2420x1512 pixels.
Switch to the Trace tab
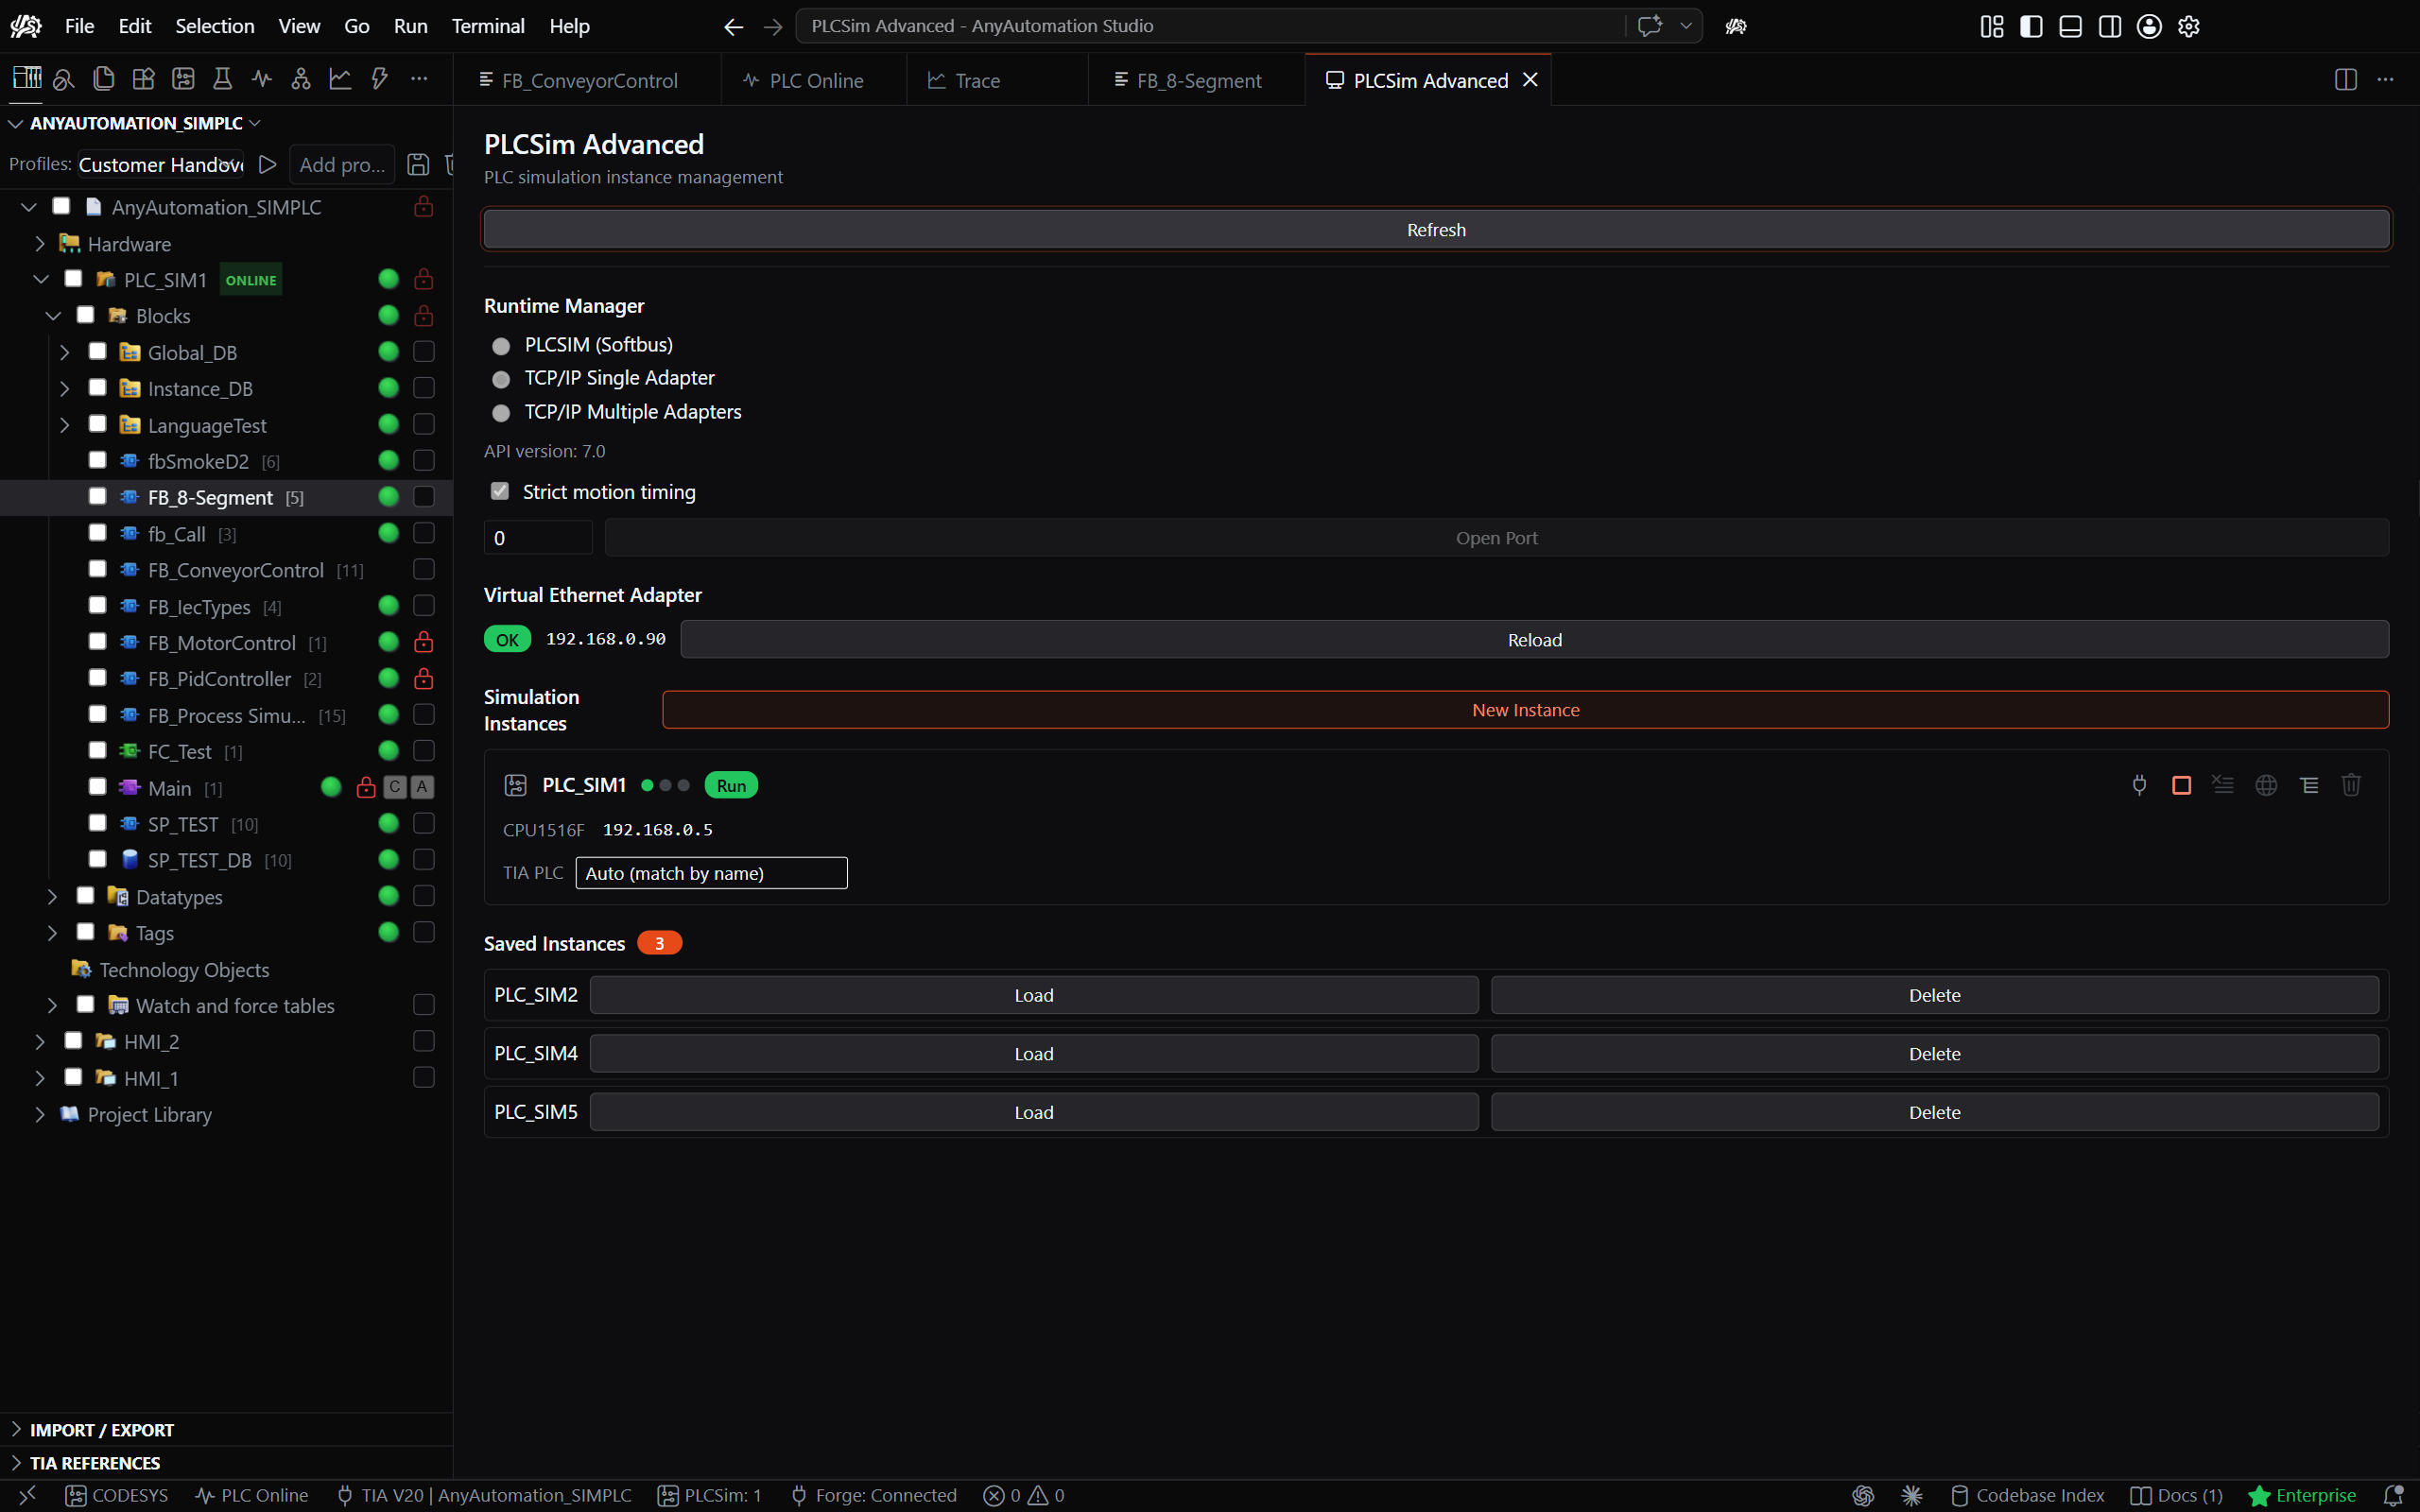pyautogui.click(x=997, y=80)
